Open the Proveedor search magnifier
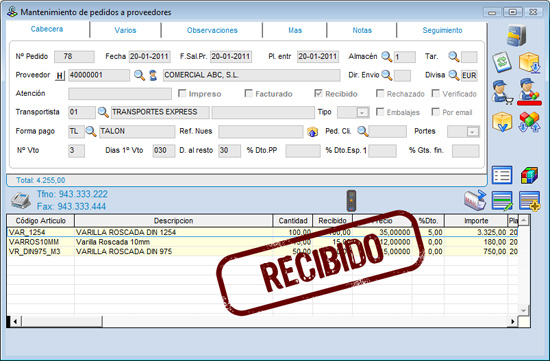Image resolution: width=550 pixels, height=361 pixels. [139, 75]
